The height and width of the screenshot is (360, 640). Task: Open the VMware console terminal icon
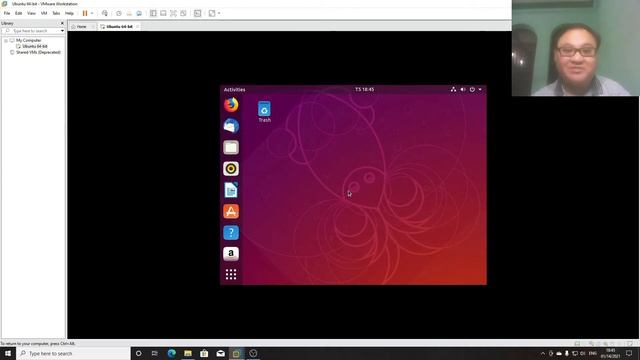point(198,13)
